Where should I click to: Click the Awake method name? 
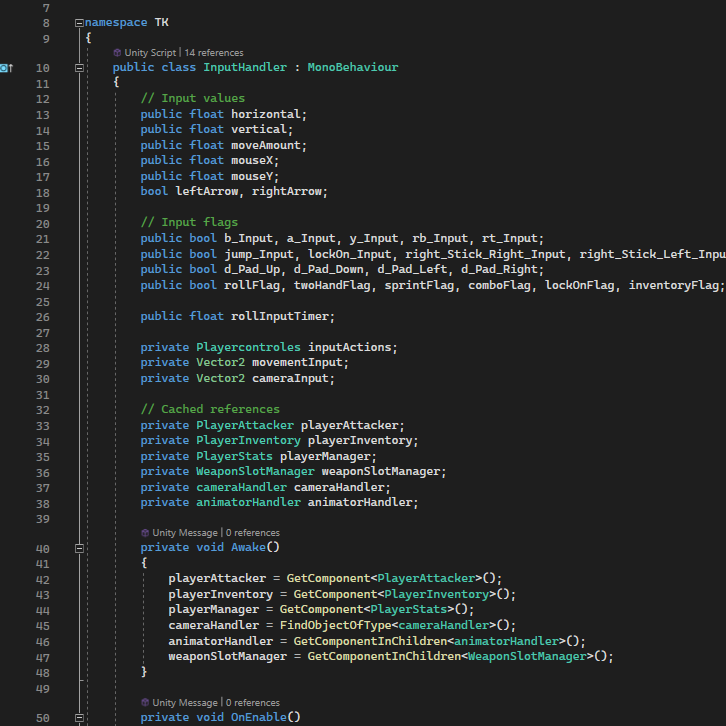(249, 547)
